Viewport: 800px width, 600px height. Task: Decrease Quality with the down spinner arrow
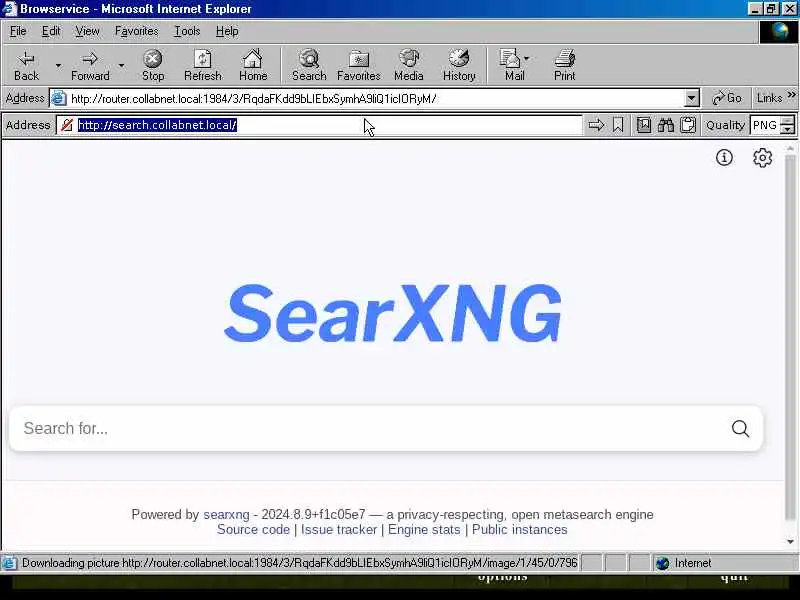pyautogui.click(x=788, y=130)
